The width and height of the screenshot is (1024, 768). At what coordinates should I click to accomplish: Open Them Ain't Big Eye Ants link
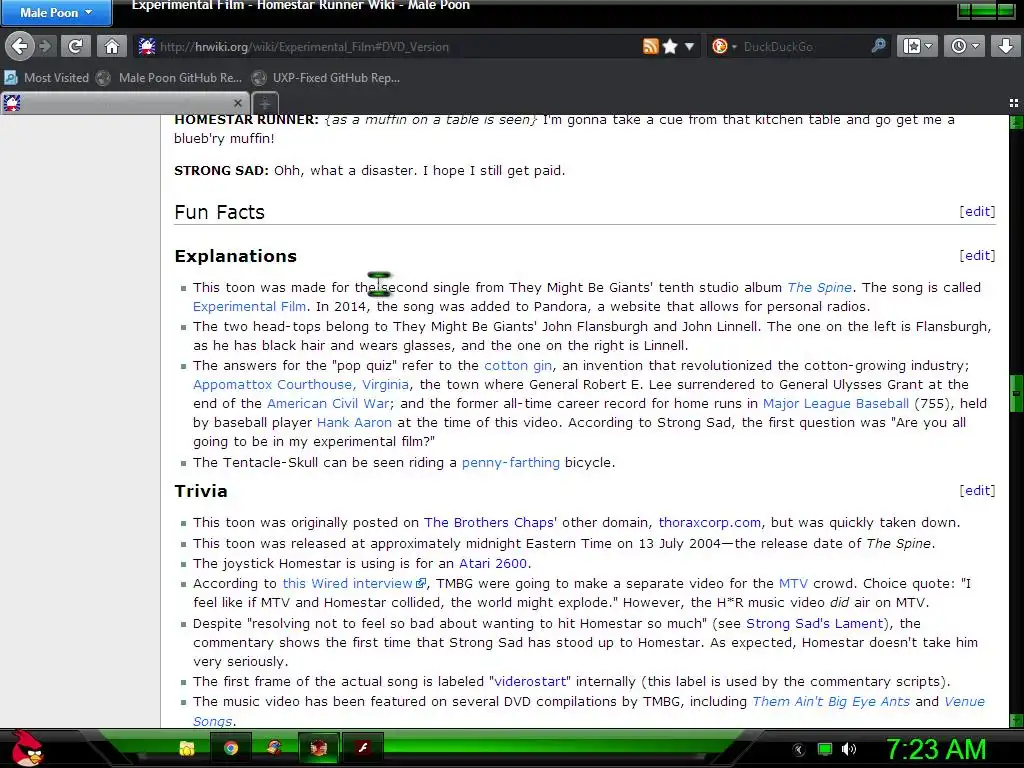pyautogui.click(x=831, y=701)
